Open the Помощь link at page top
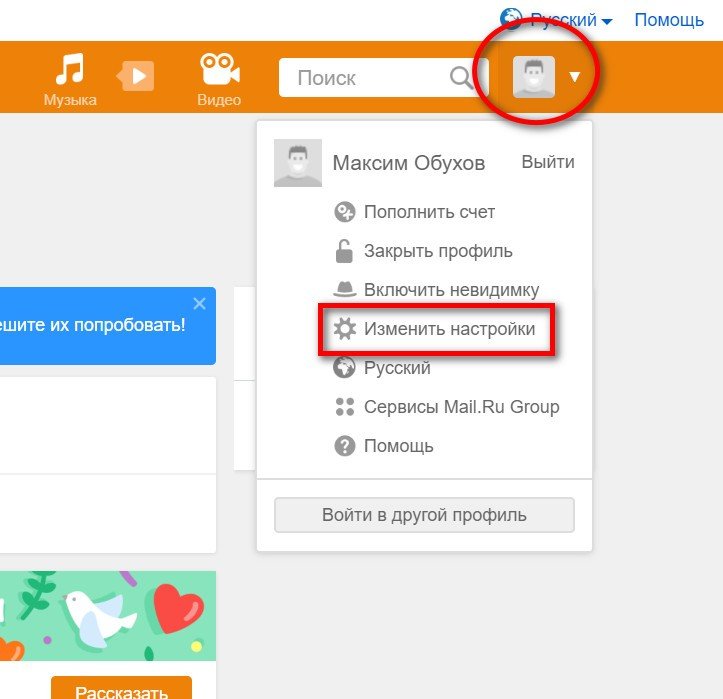This screenshot has height=699, width=723. (x=669, y=20)
